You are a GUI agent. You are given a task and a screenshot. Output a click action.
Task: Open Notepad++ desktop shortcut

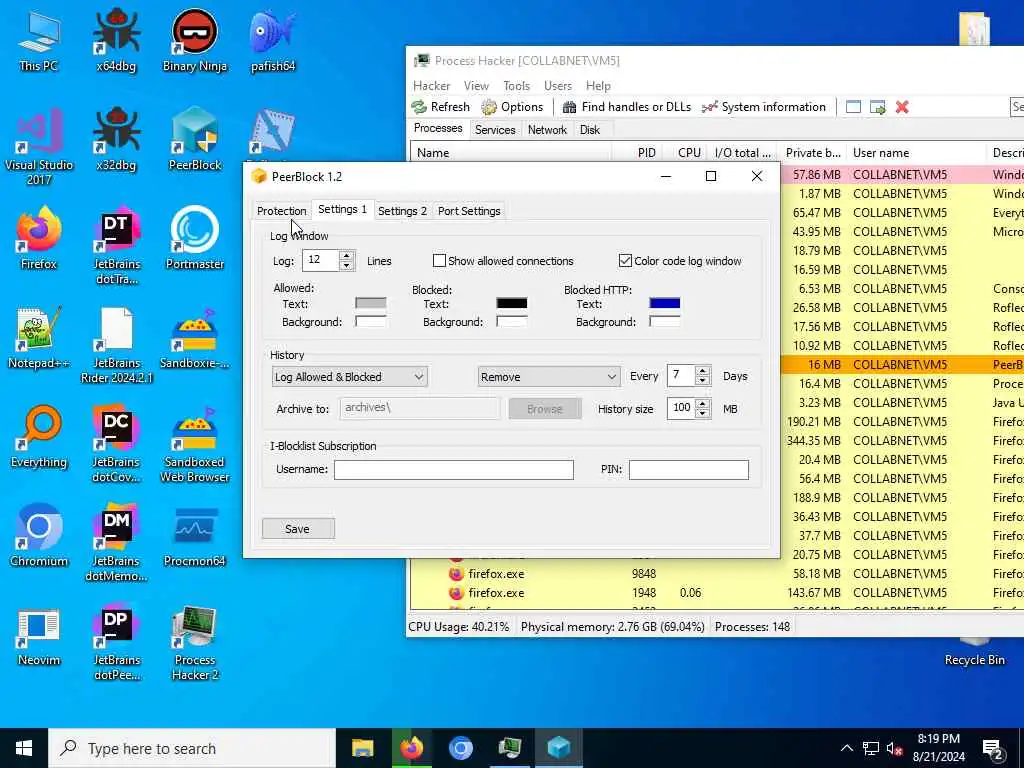click(39, 338)
